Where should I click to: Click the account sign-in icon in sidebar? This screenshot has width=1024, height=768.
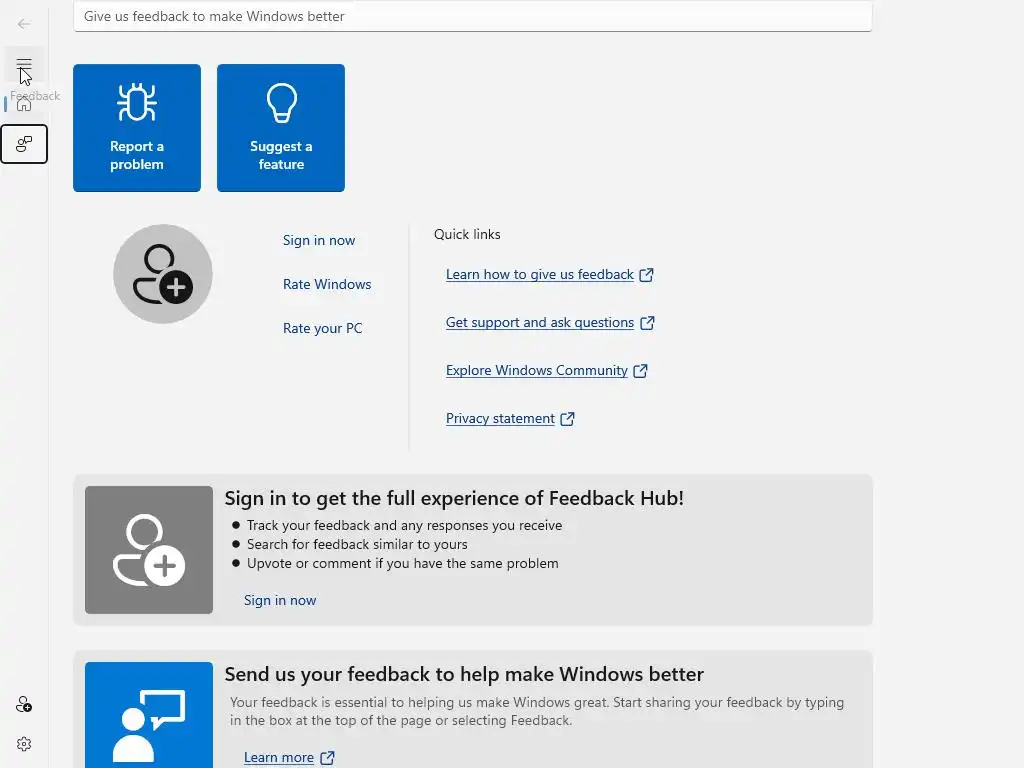[x=24, y=705]
